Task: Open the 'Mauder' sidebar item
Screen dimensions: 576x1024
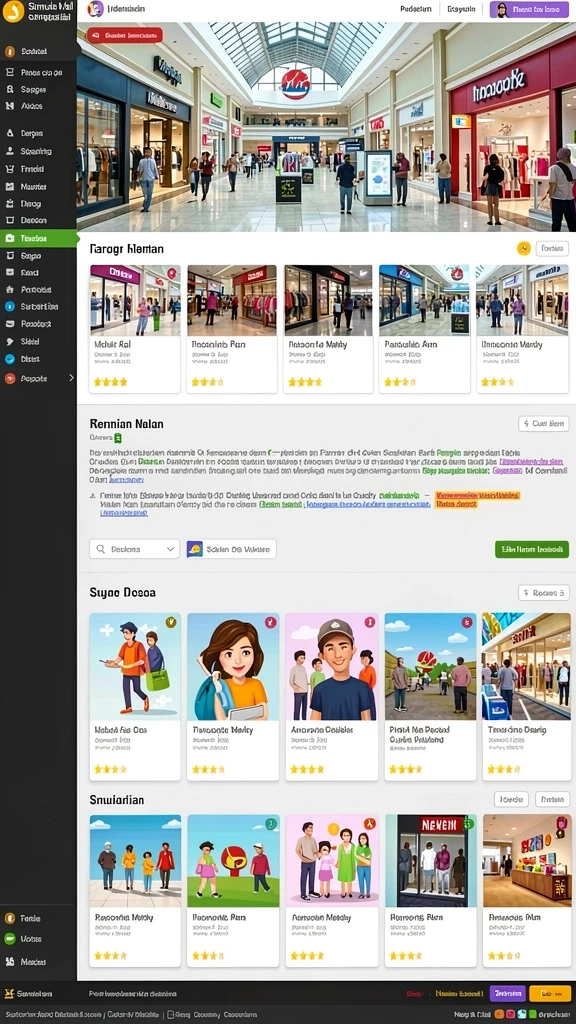Action: coord(38,186)
